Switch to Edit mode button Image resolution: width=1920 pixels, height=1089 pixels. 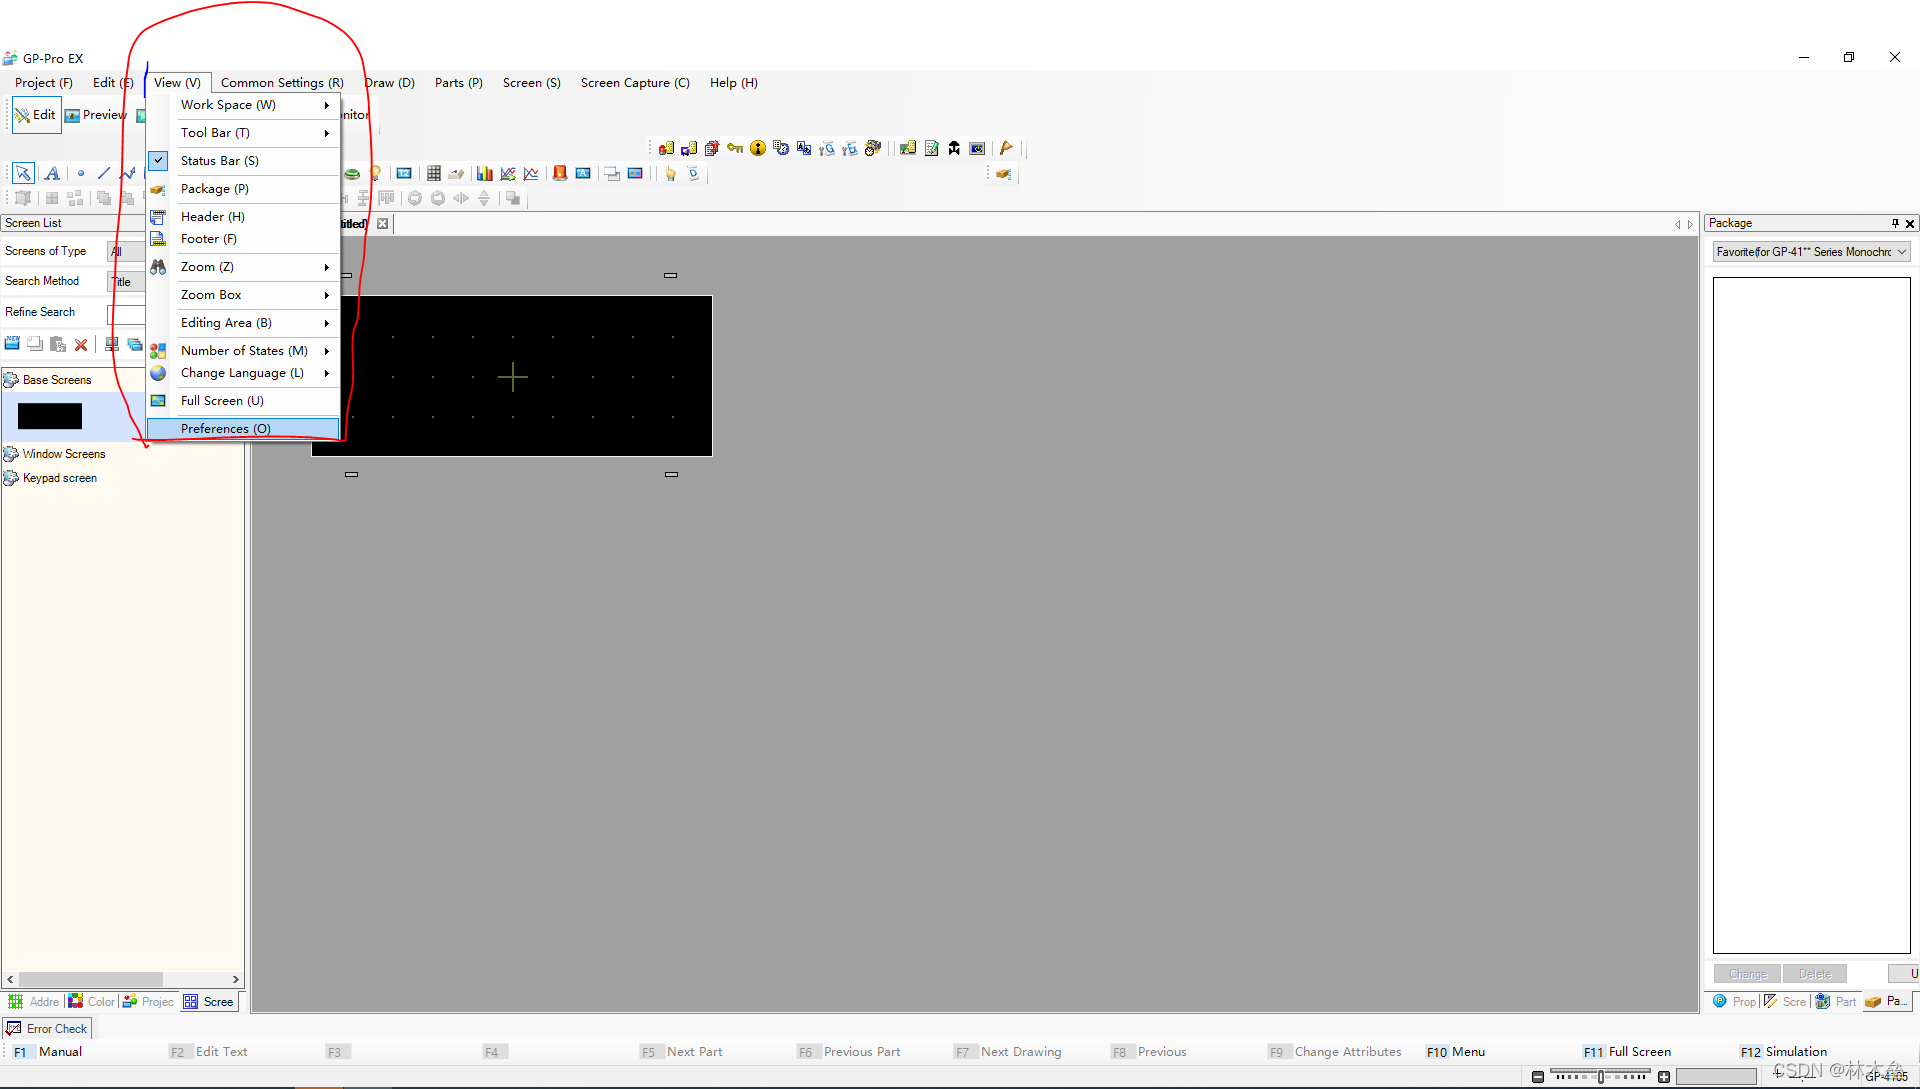pyautogui.click(x=35, y=115)
